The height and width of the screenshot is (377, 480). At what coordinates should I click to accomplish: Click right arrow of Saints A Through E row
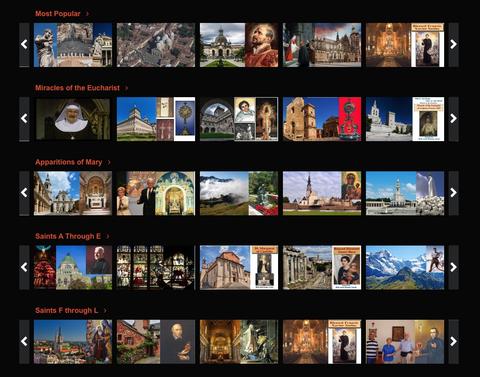[453, 267]
